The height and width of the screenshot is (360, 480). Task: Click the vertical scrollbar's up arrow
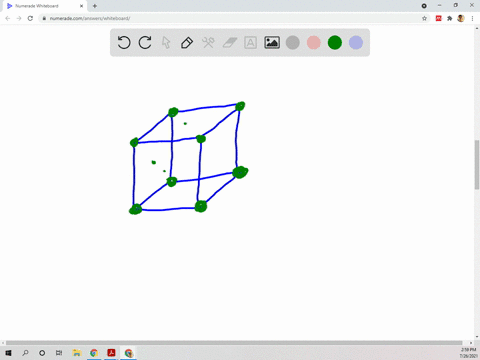coord(477,28)
